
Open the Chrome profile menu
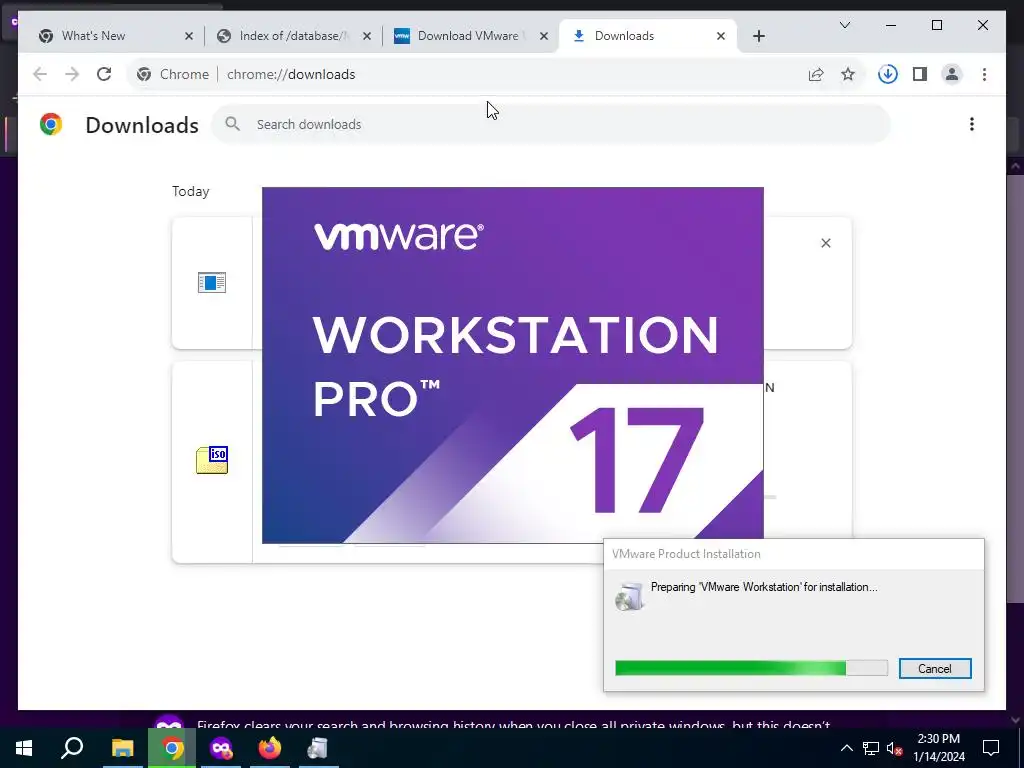pos(952,74)
